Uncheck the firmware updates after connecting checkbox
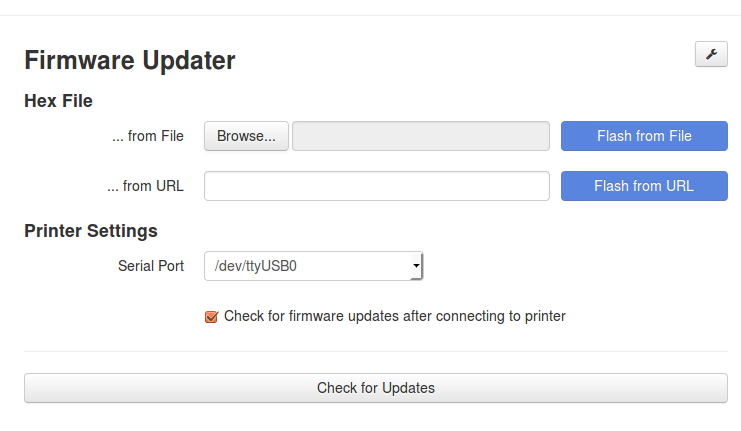The image size is (741, 431). (211, 317)
